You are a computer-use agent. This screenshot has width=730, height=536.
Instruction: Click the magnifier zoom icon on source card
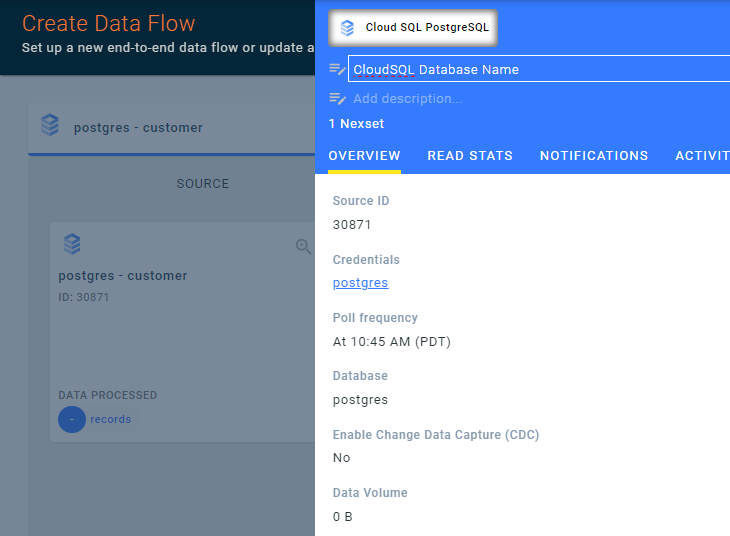[303, 246]
